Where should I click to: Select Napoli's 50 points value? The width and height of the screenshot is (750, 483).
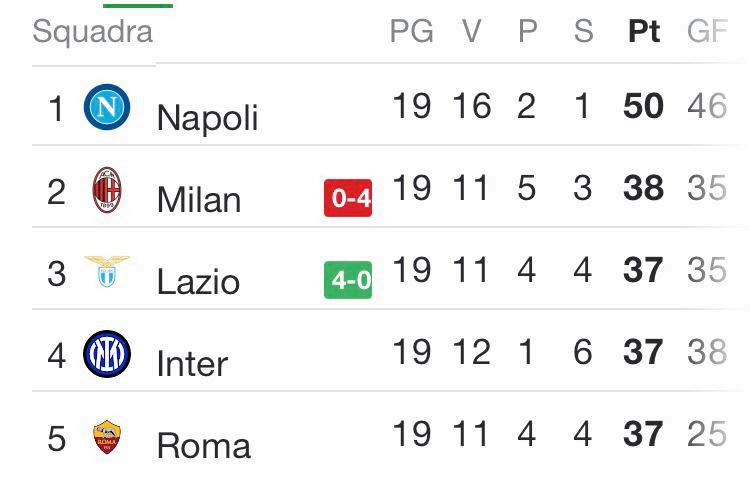tap(643, 106)
